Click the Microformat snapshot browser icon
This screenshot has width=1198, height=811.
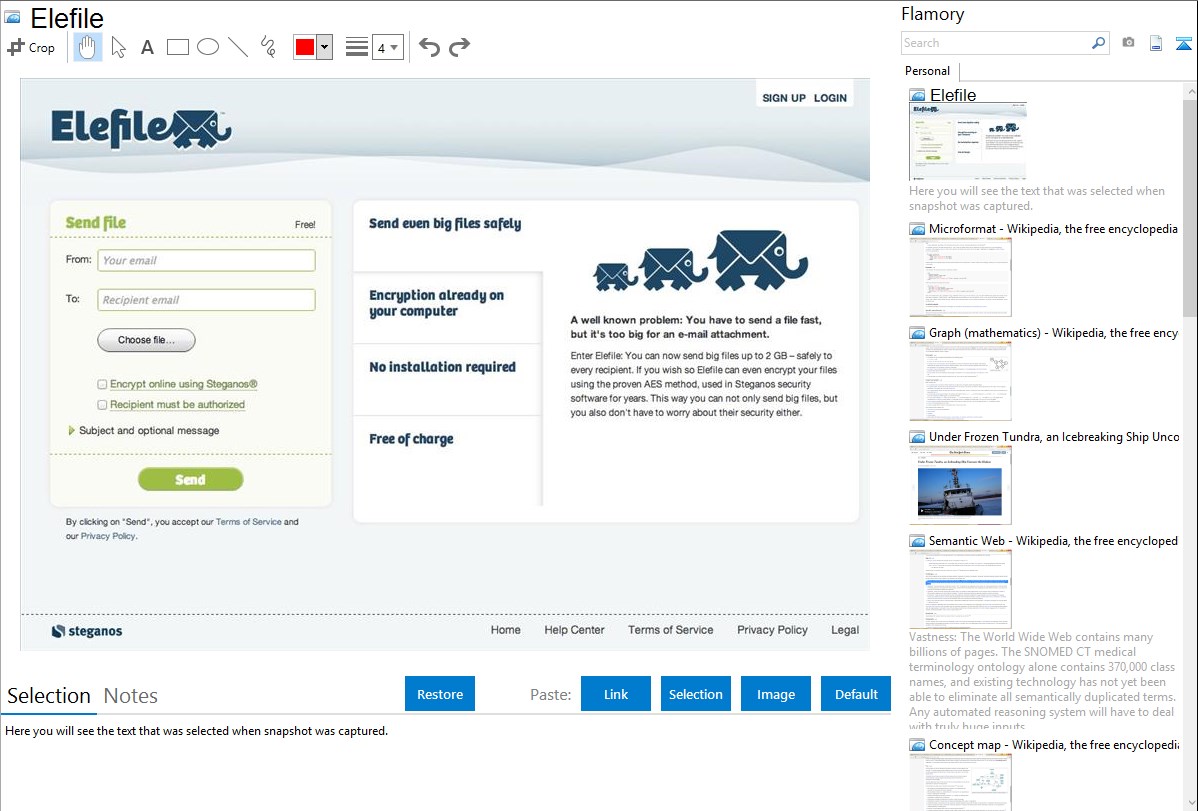click(917, 229)
